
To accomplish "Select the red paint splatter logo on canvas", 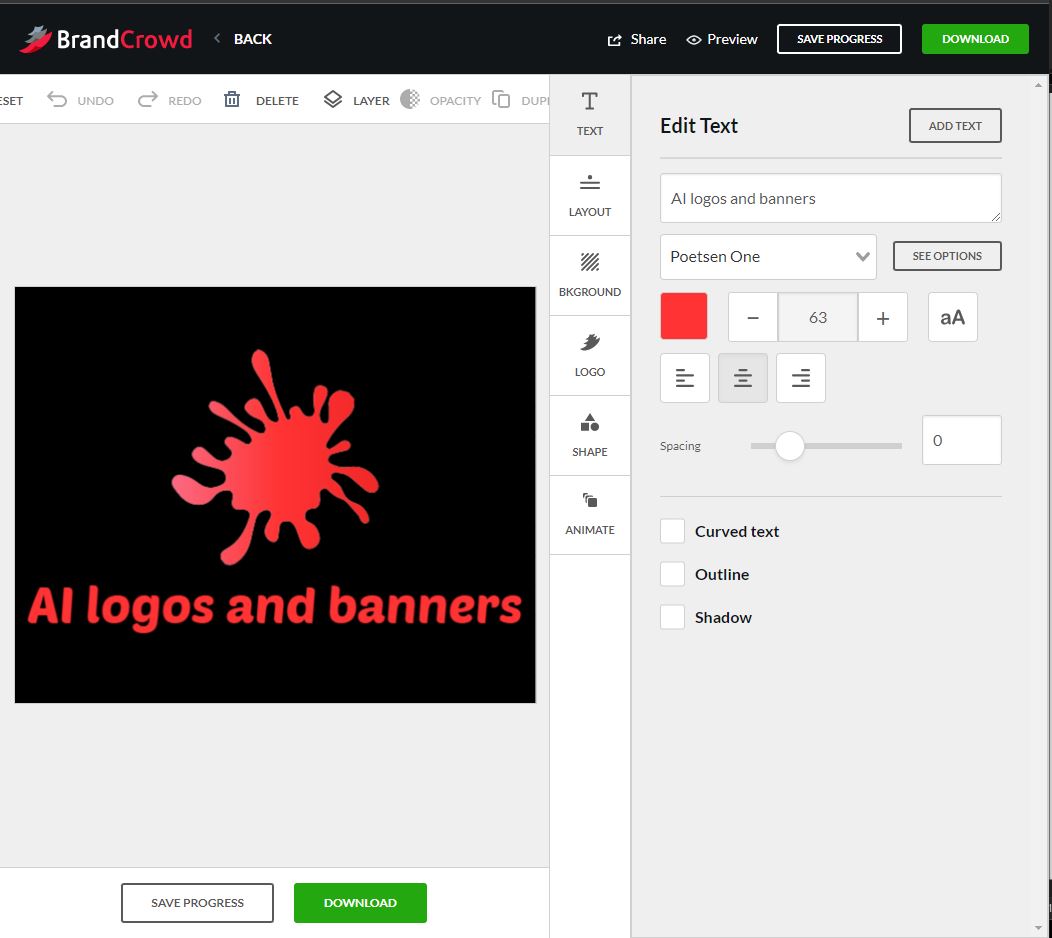I will point(275,456).
